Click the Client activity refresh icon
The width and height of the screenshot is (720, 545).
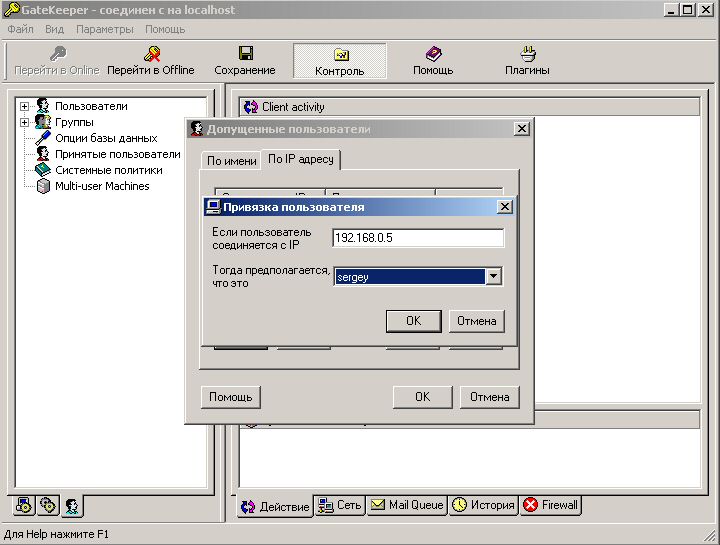pyautogui.click(x=251, y=107)
